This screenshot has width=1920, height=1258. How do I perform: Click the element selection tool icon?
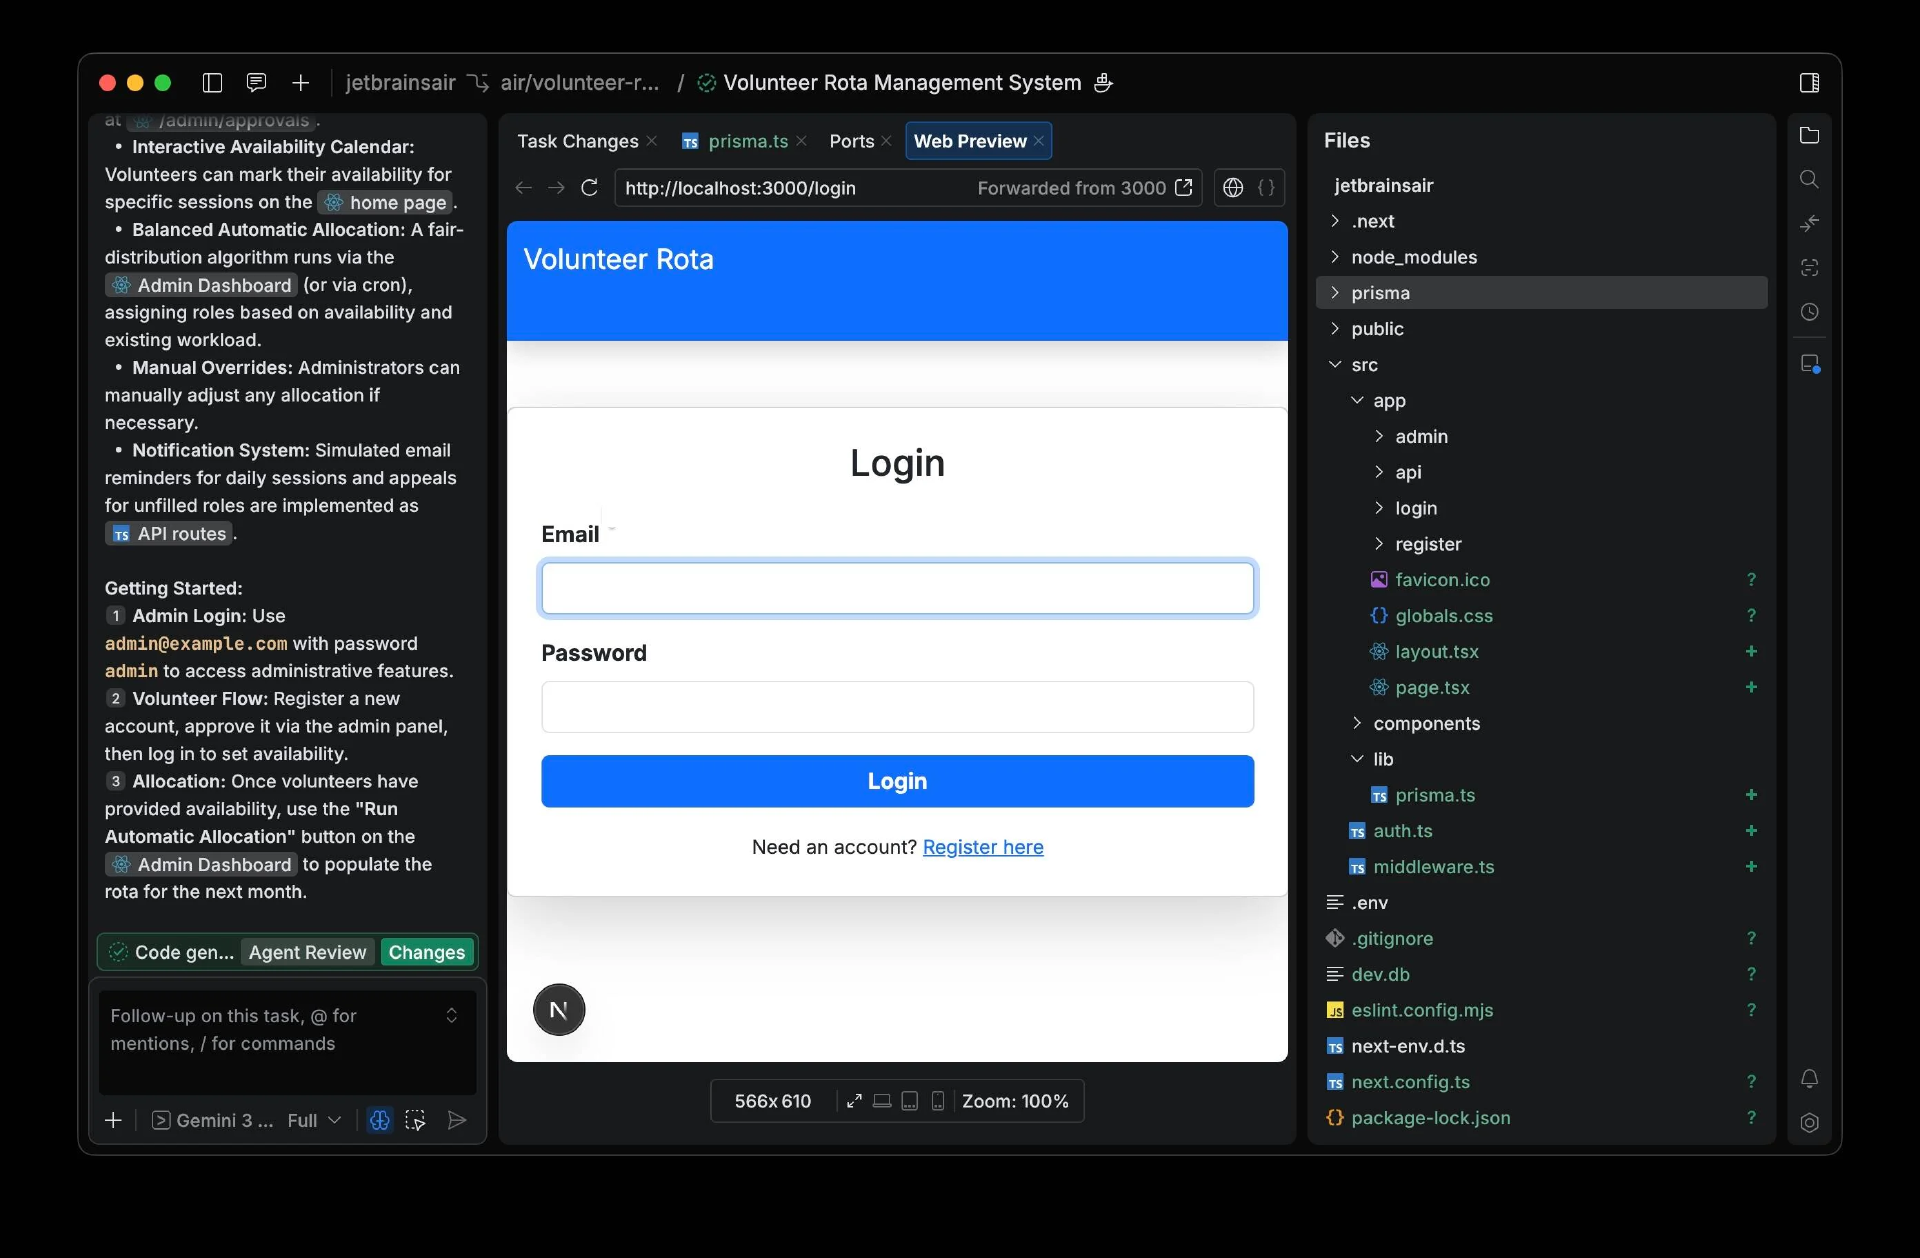[x=415, y=1120]
